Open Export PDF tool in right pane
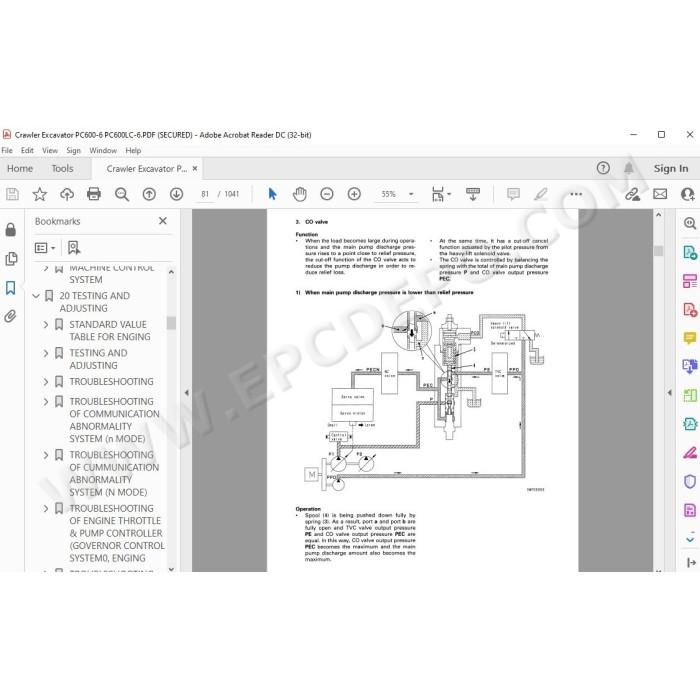The image size is (700, 700). click(690, 252)
